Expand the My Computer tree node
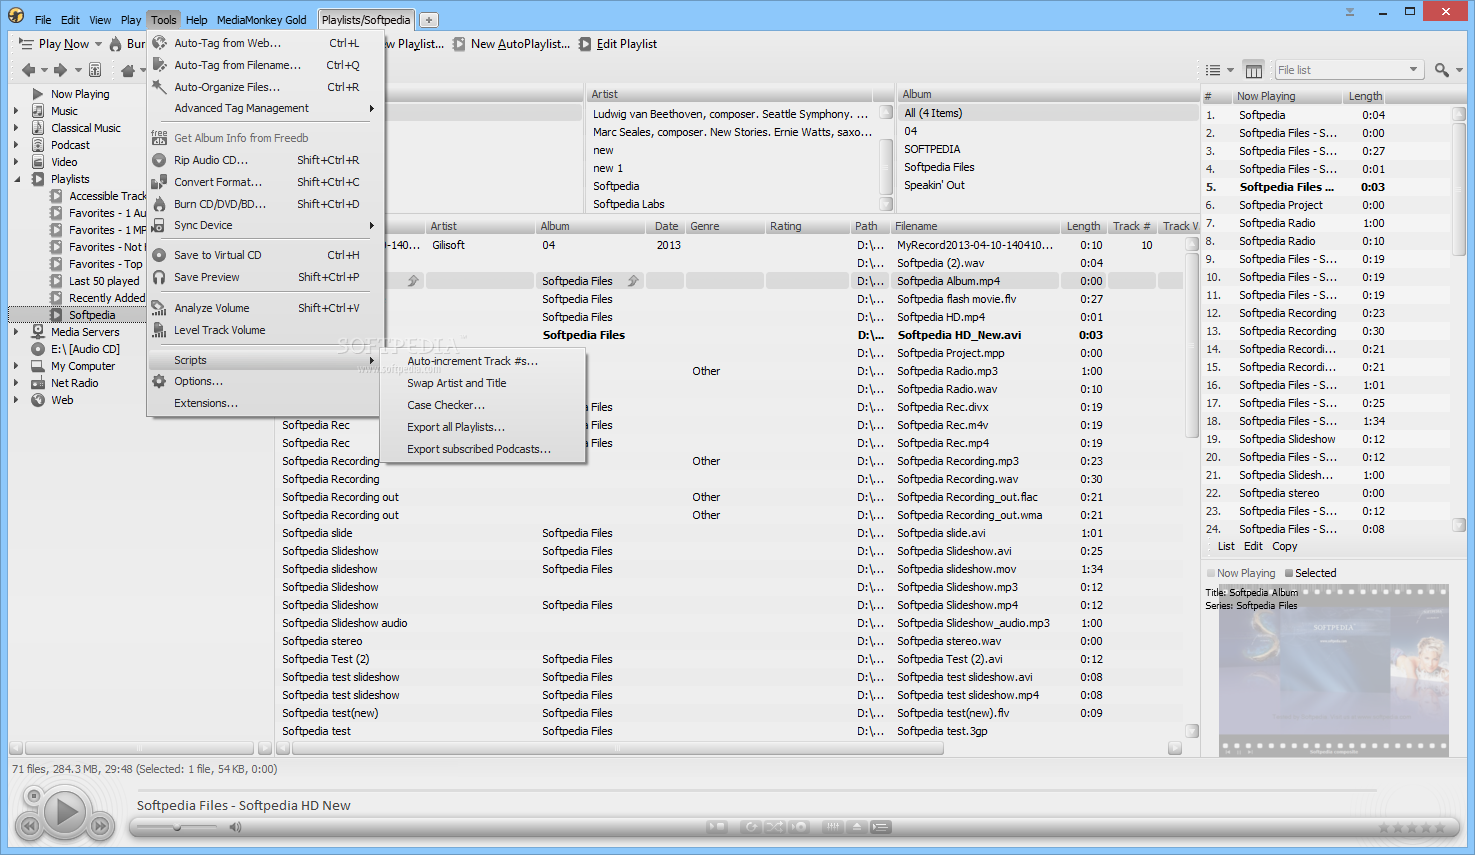This screenshot has width=1475, height=855. click(16, 366)
